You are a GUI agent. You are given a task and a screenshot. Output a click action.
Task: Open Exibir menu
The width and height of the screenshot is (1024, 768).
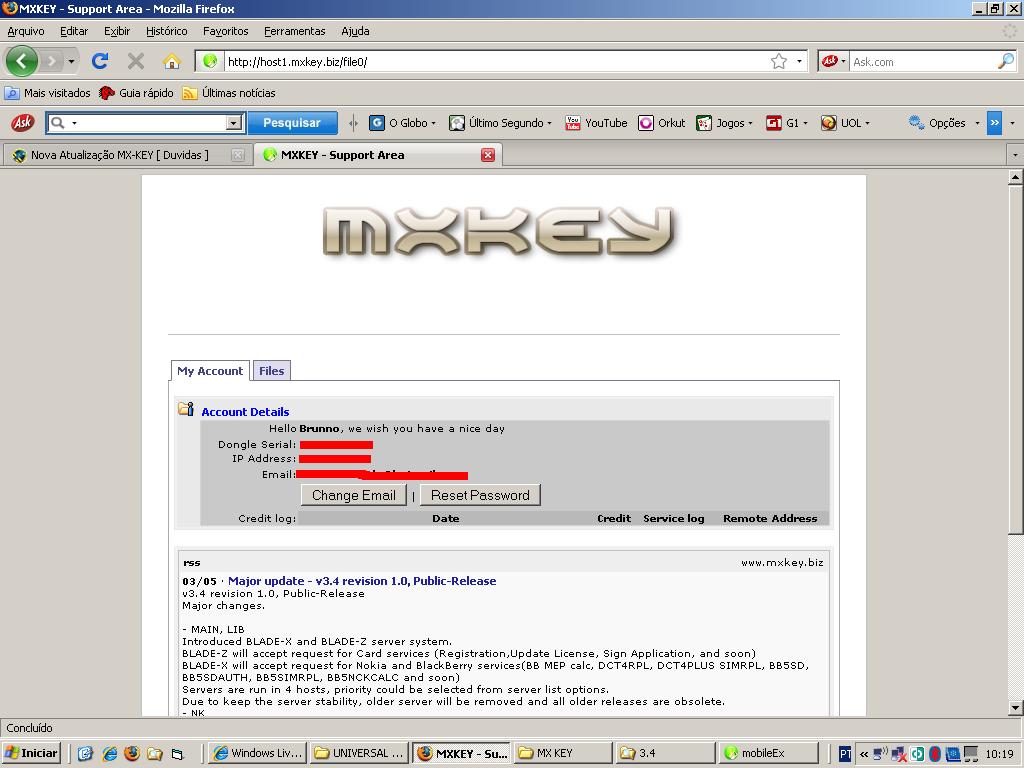coord(117,31)
